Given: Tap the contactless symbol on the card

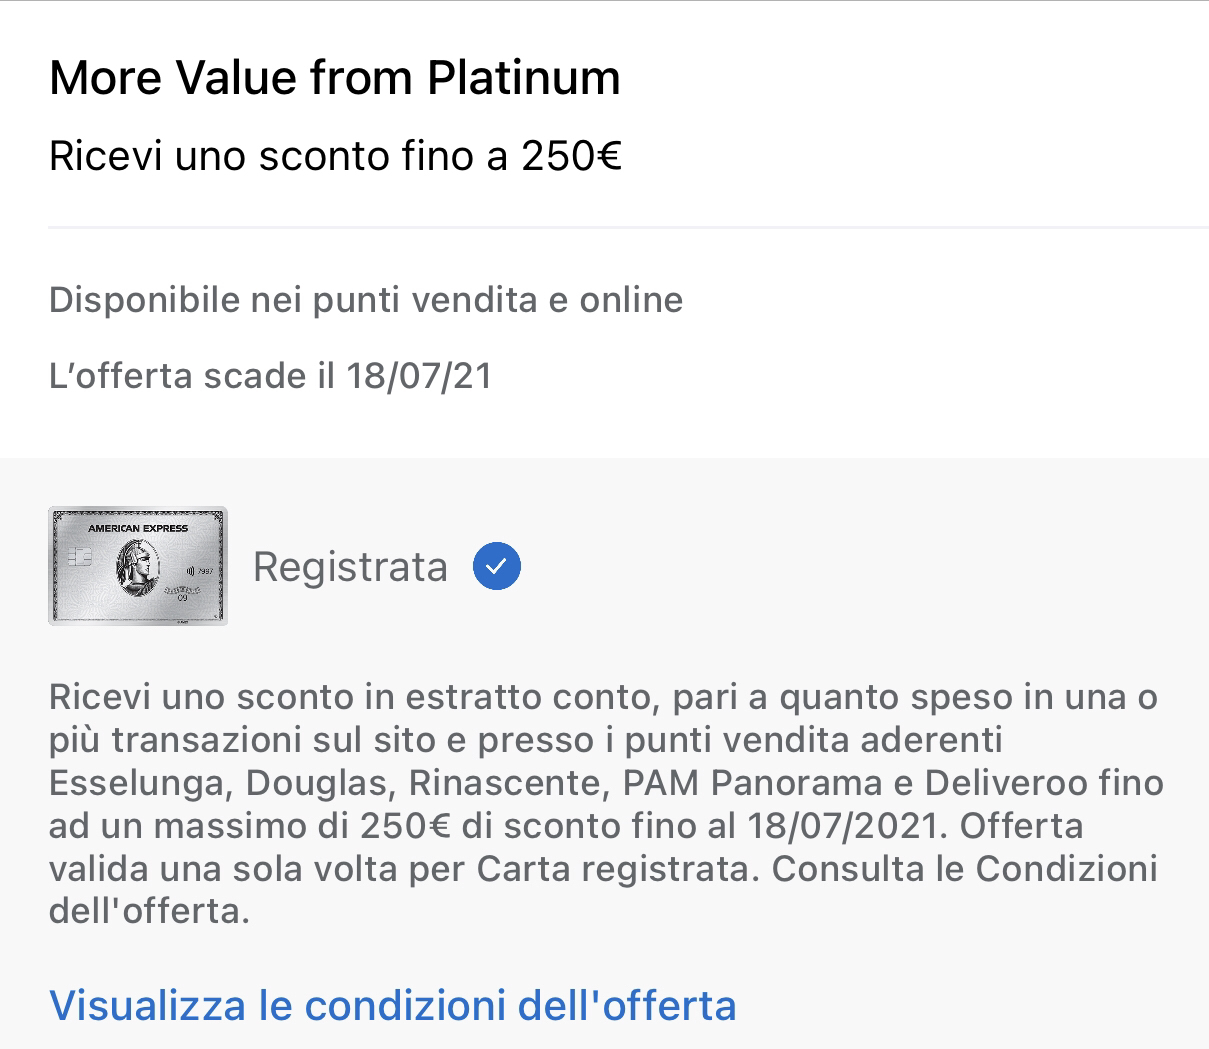Looking at the screenshot, I should (x=190, y=571).
